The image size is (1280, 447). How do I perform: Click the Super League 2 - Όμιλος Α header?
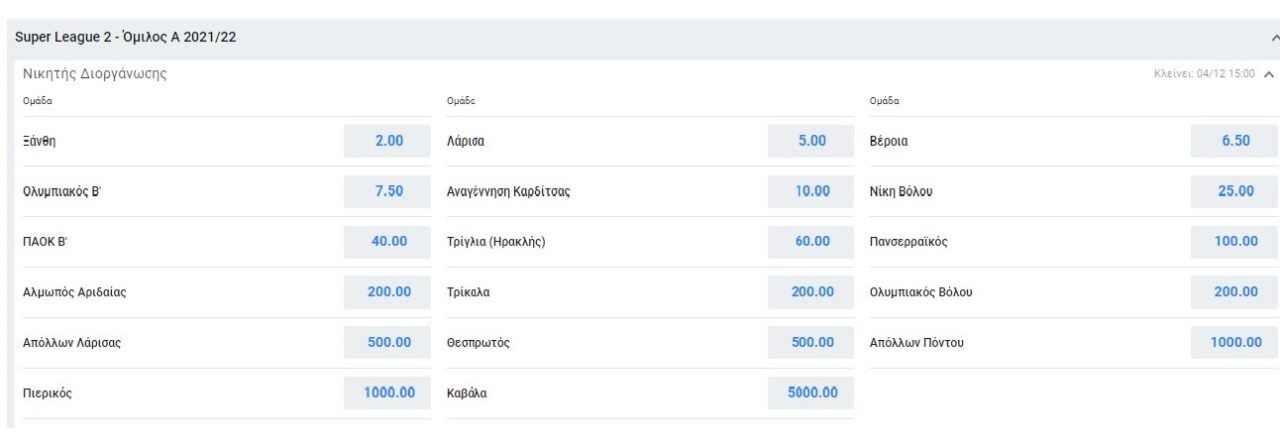[x=125, y=38]
